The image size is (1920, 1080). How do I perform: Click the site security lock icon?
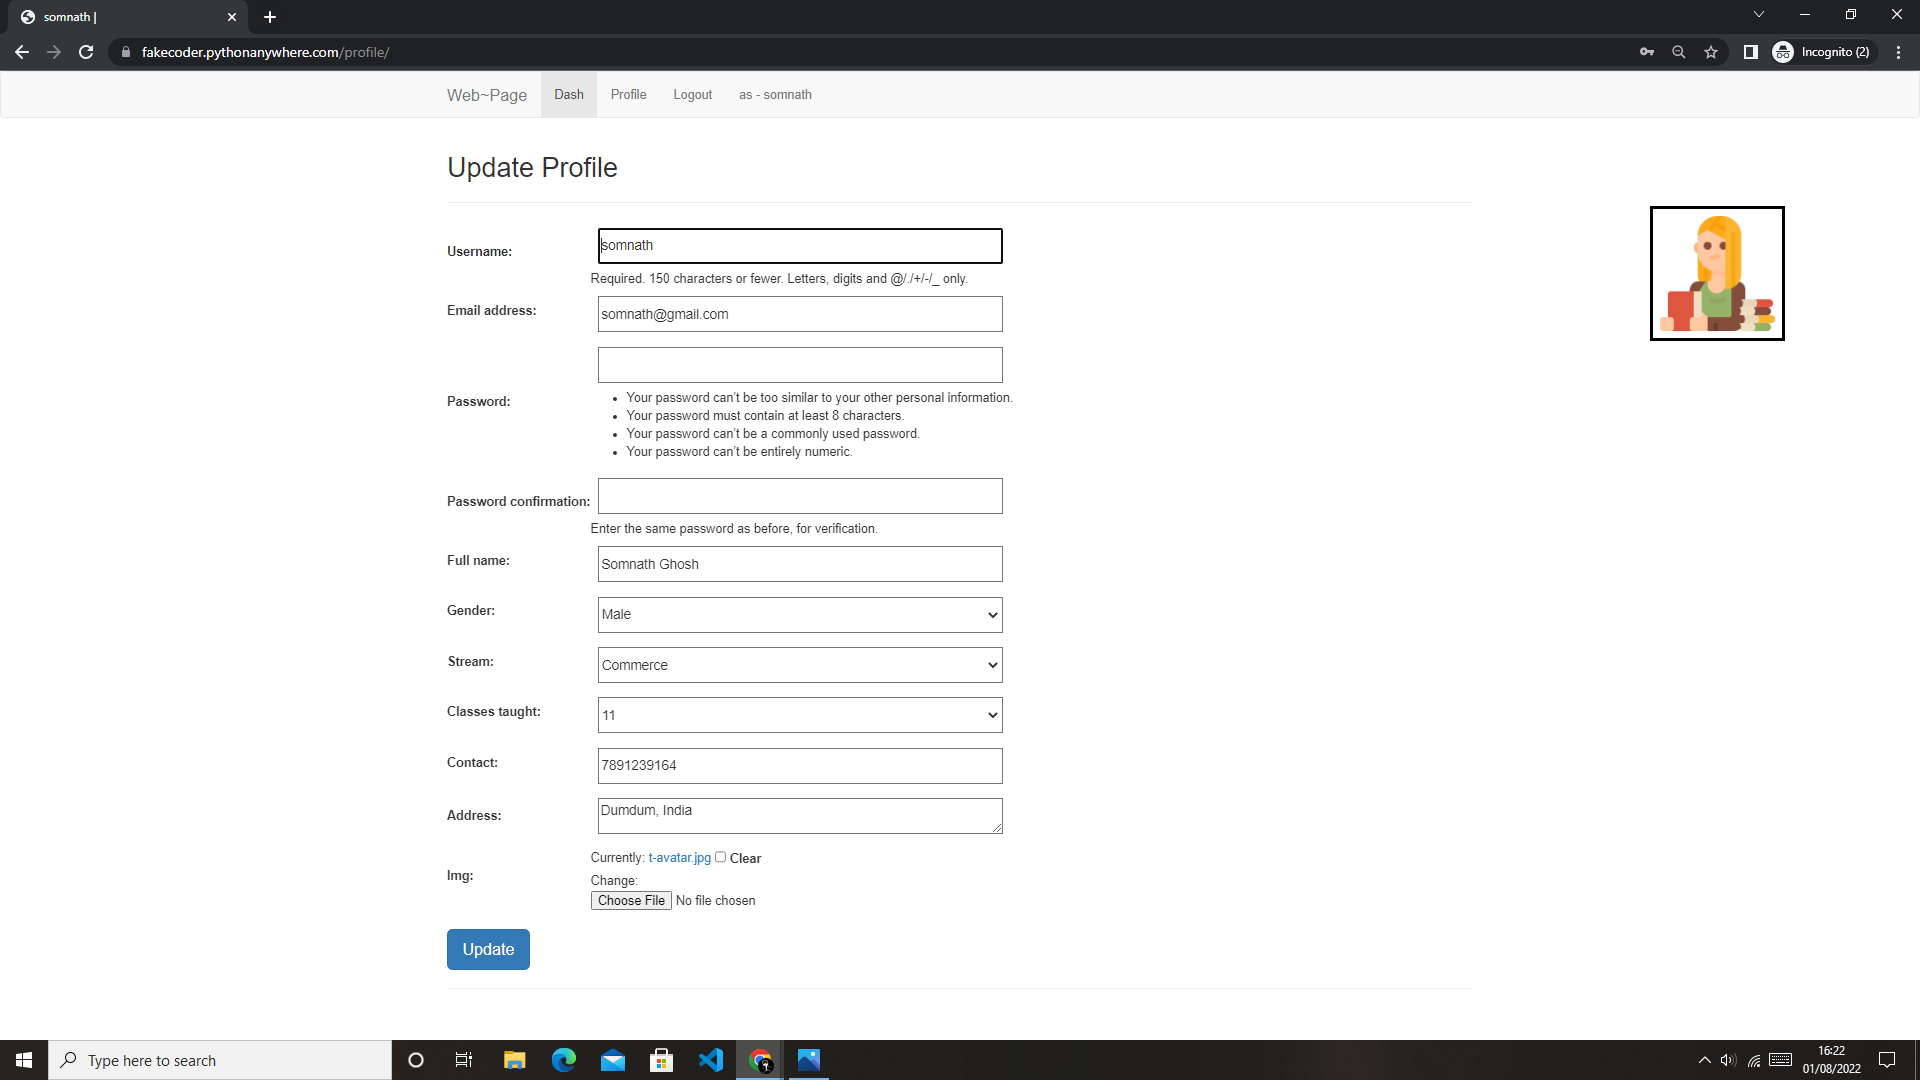126,52
